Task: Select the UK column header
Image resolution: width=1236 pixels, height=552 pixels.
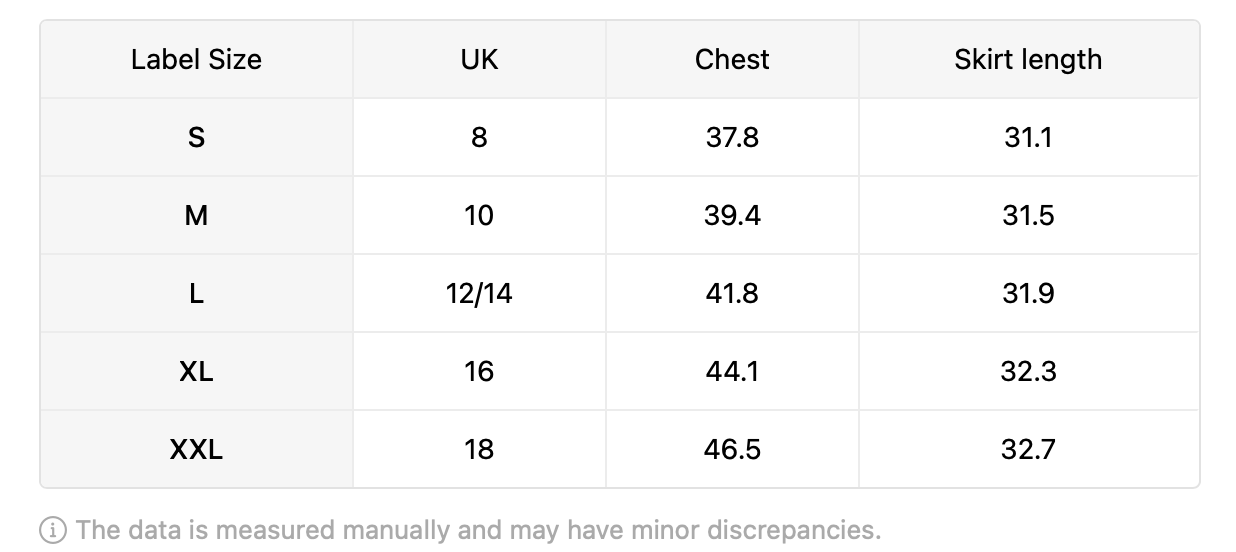Action: (479, 59)
